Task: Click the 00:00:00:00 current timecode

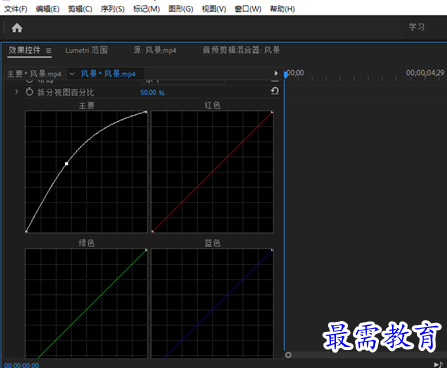Action: click(22, 365)
